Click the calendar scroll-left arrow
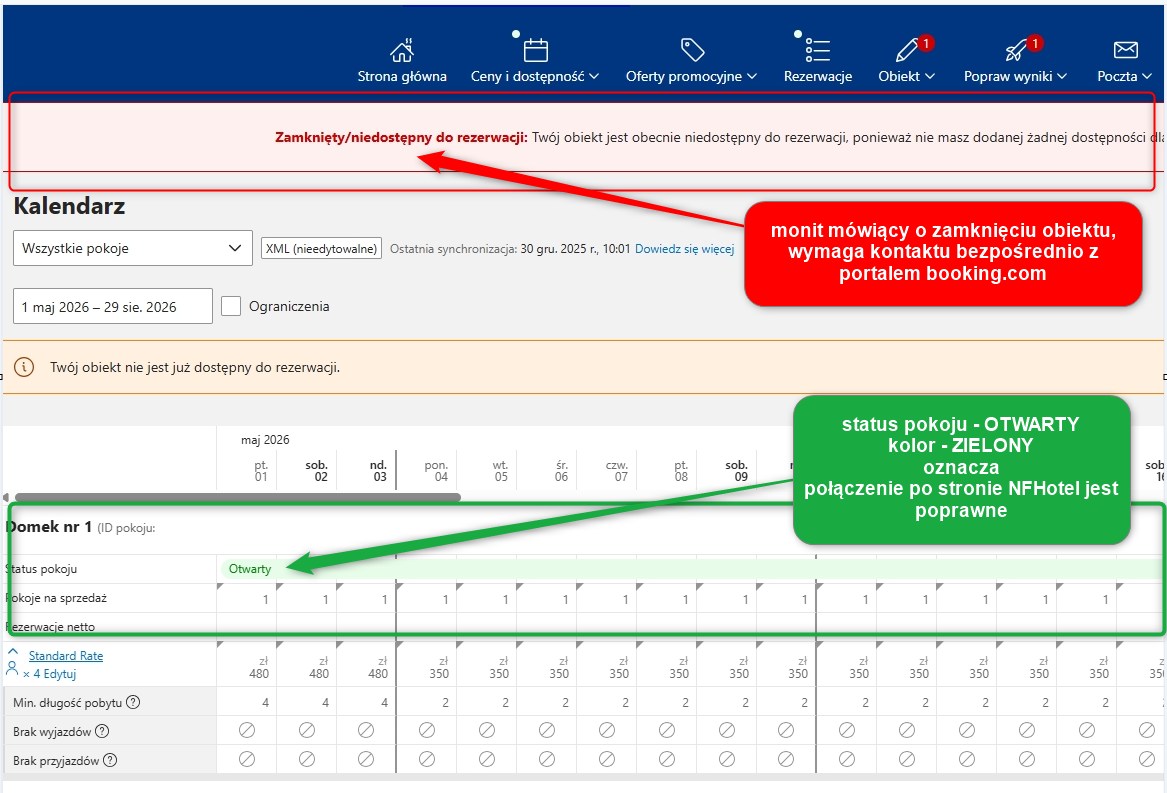Screen dimensions: 1167x793 coord(7,497)
